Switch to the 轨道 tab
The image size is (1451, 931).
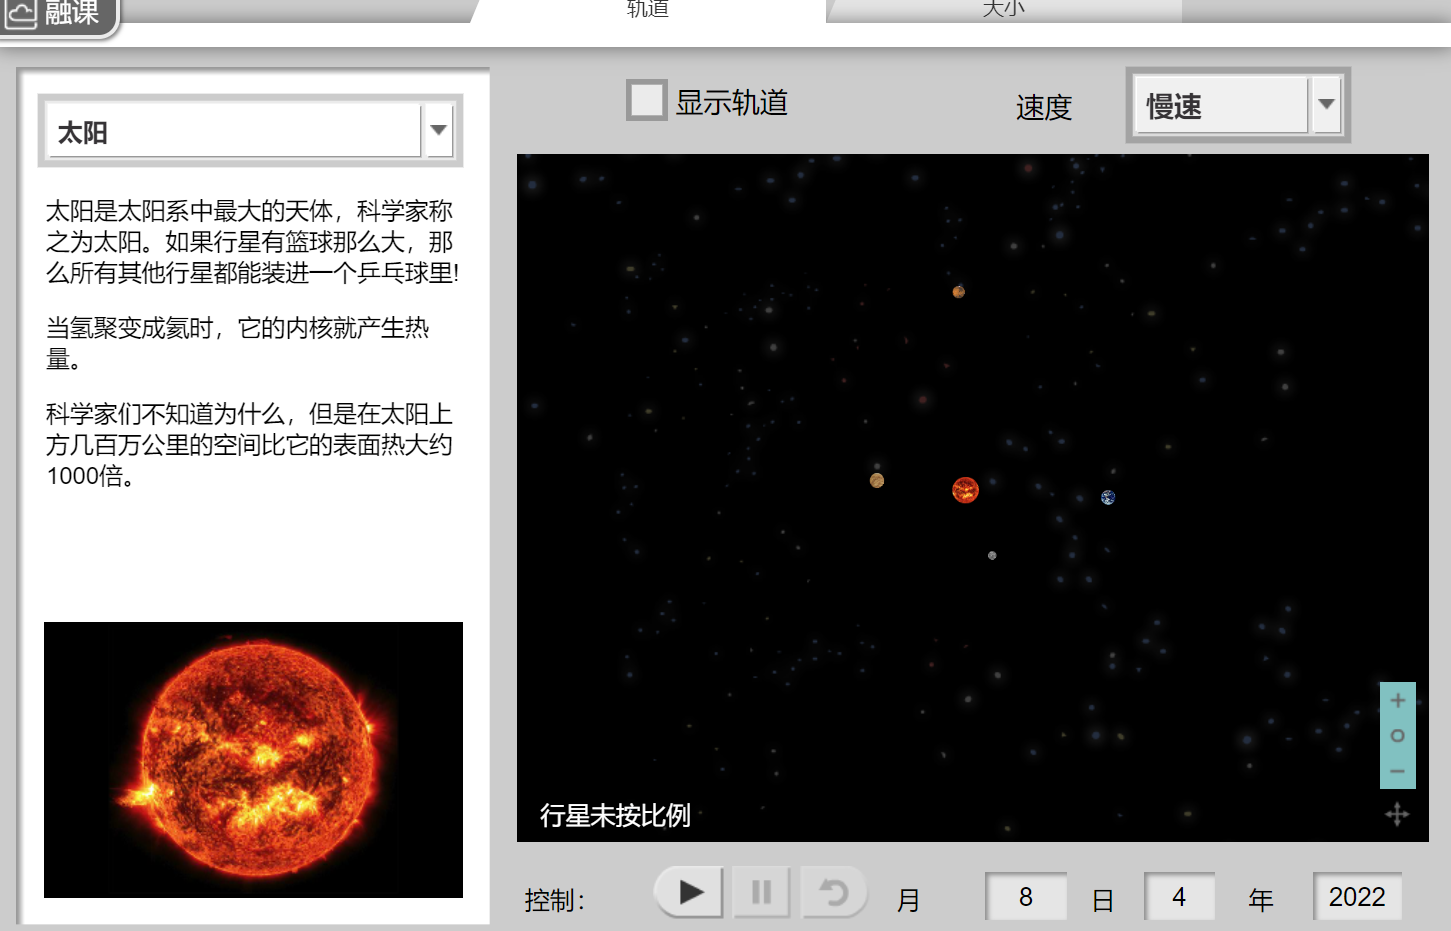click(646, 10)
